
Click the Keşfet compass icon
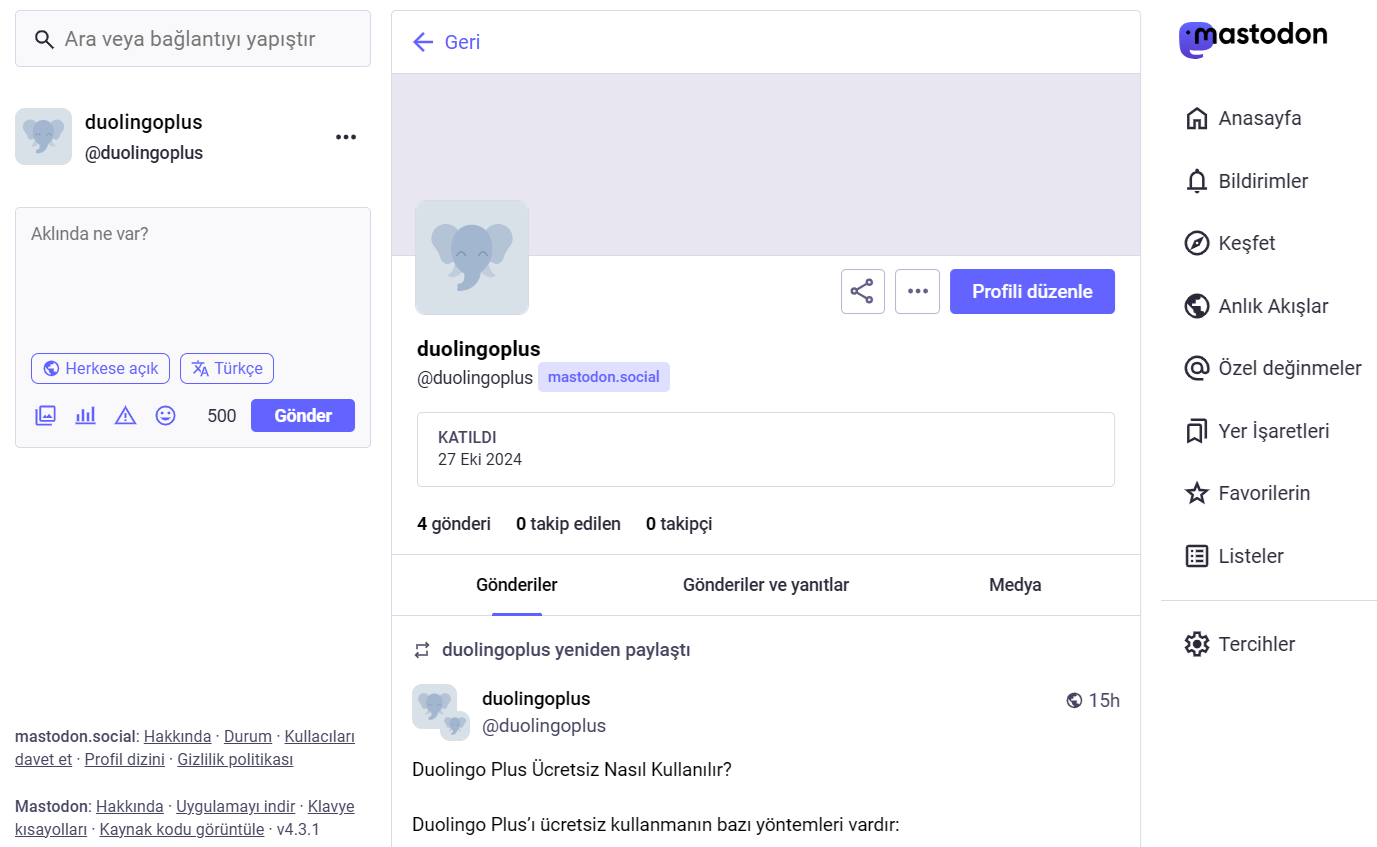click(x=1196, y=243)
